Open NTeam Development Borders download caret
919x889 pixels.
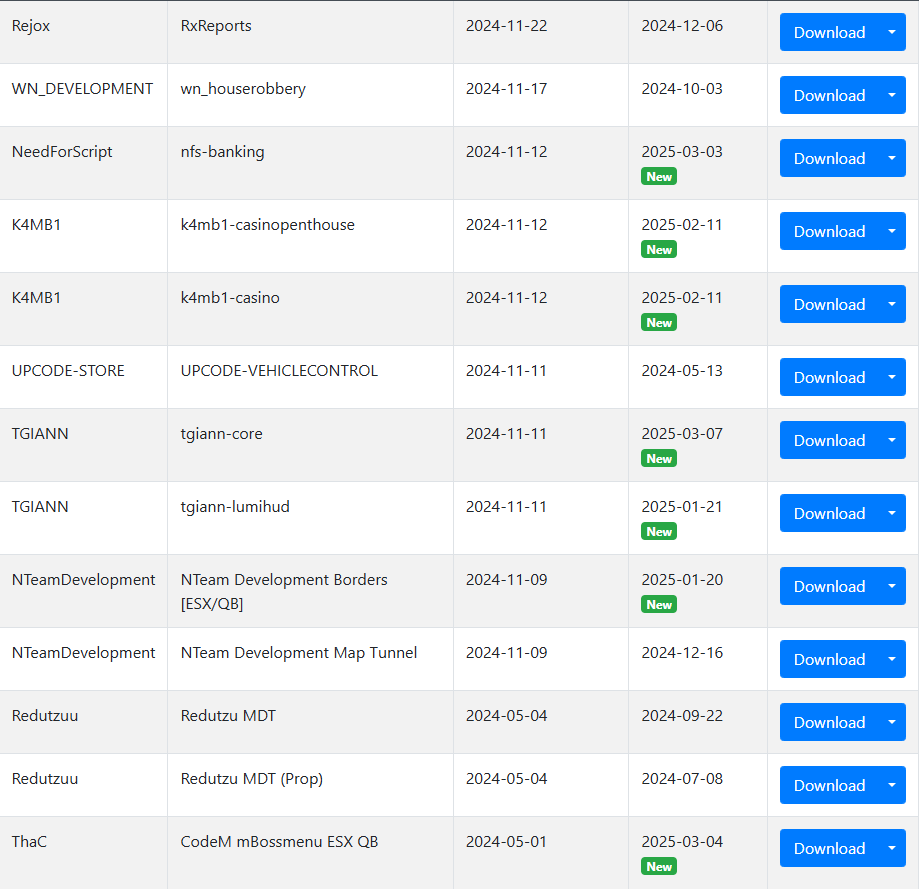point(892,586)
